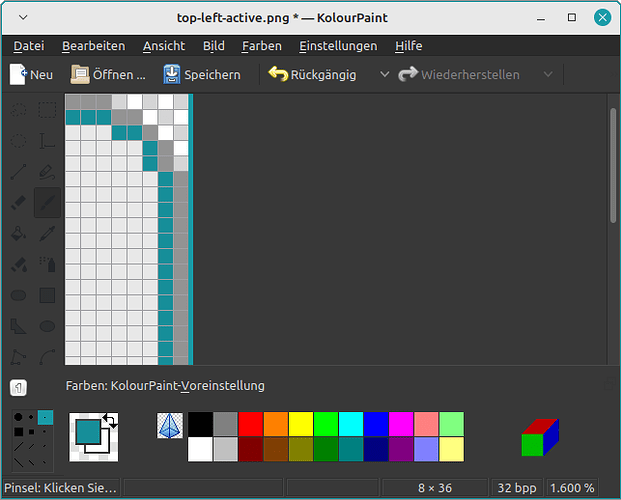The height and width of the screenshot is (500, 621).
Task: Select the Pen tool
Action: pos(47,172)
